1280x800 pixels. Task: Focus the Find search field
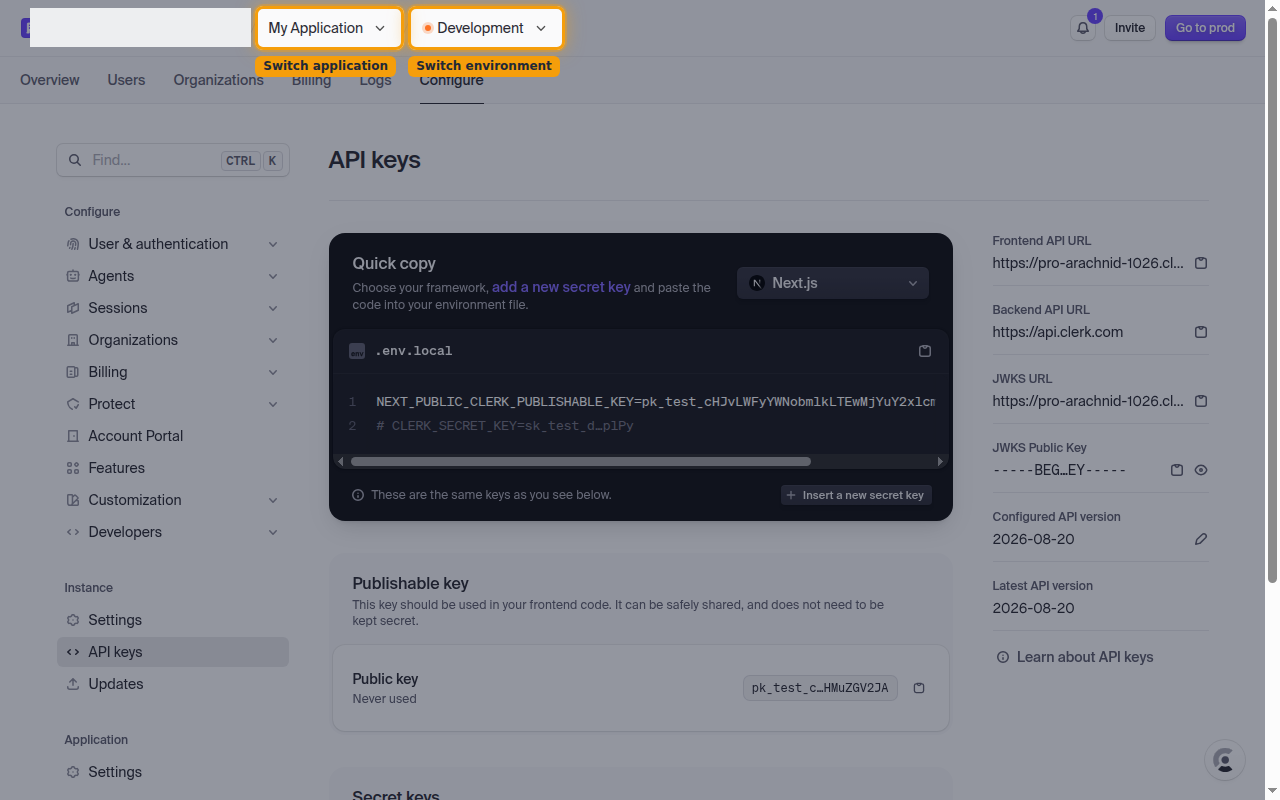[x=173, y=160]
